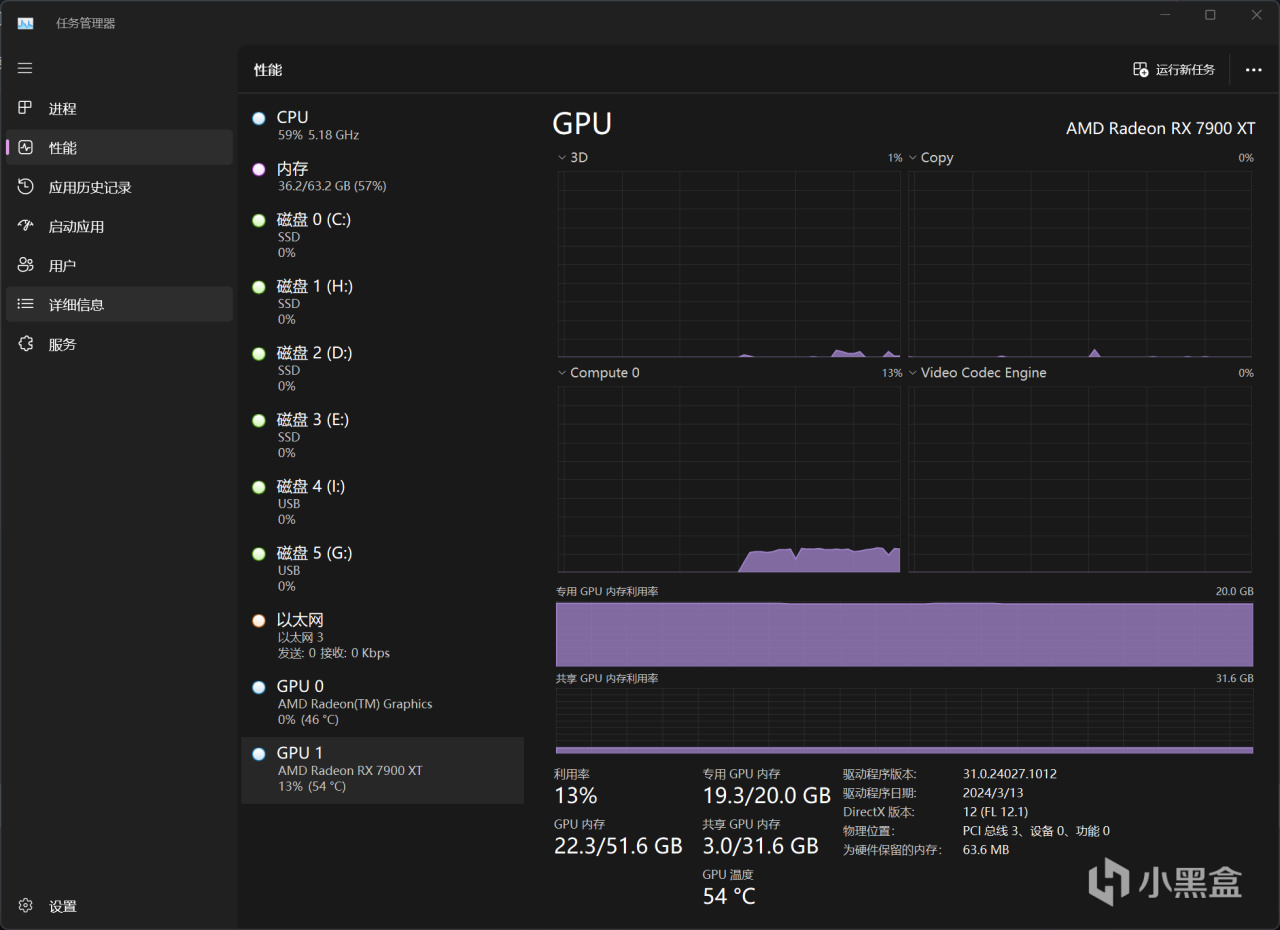Image resolution: width=1280 pixels, height=930 pixels.
Task: Click the GPU 0 circle indicator
Action: 259,687
